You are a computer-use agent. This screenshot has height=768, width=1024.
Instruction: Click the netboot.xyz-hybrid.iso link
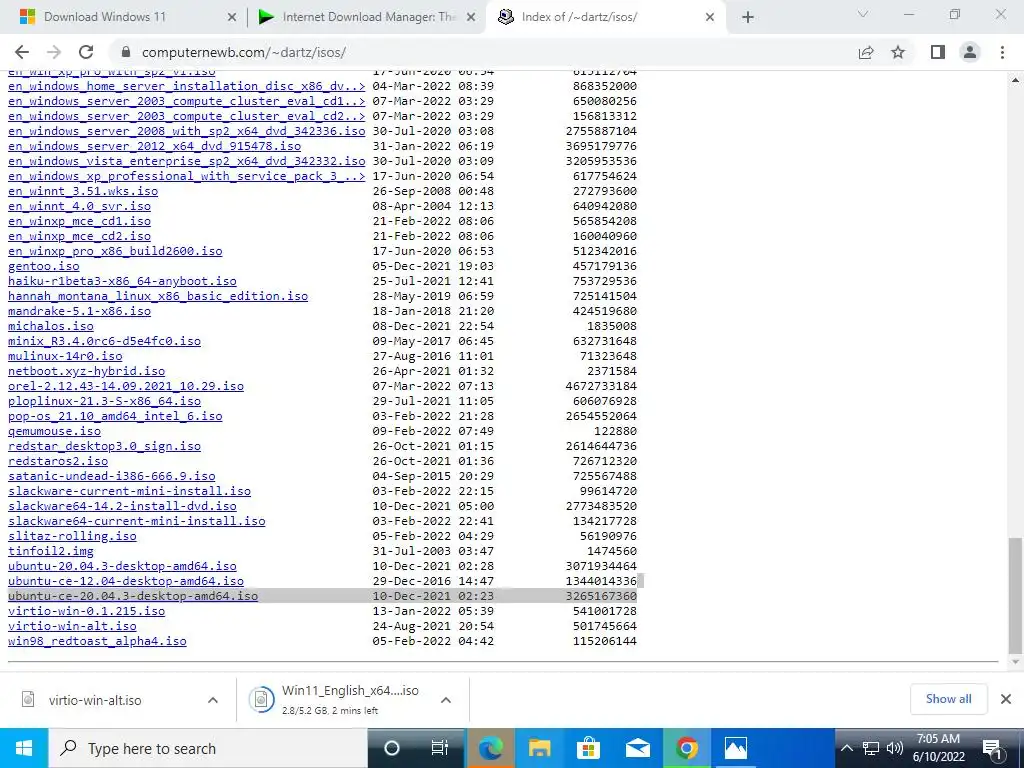86,371
